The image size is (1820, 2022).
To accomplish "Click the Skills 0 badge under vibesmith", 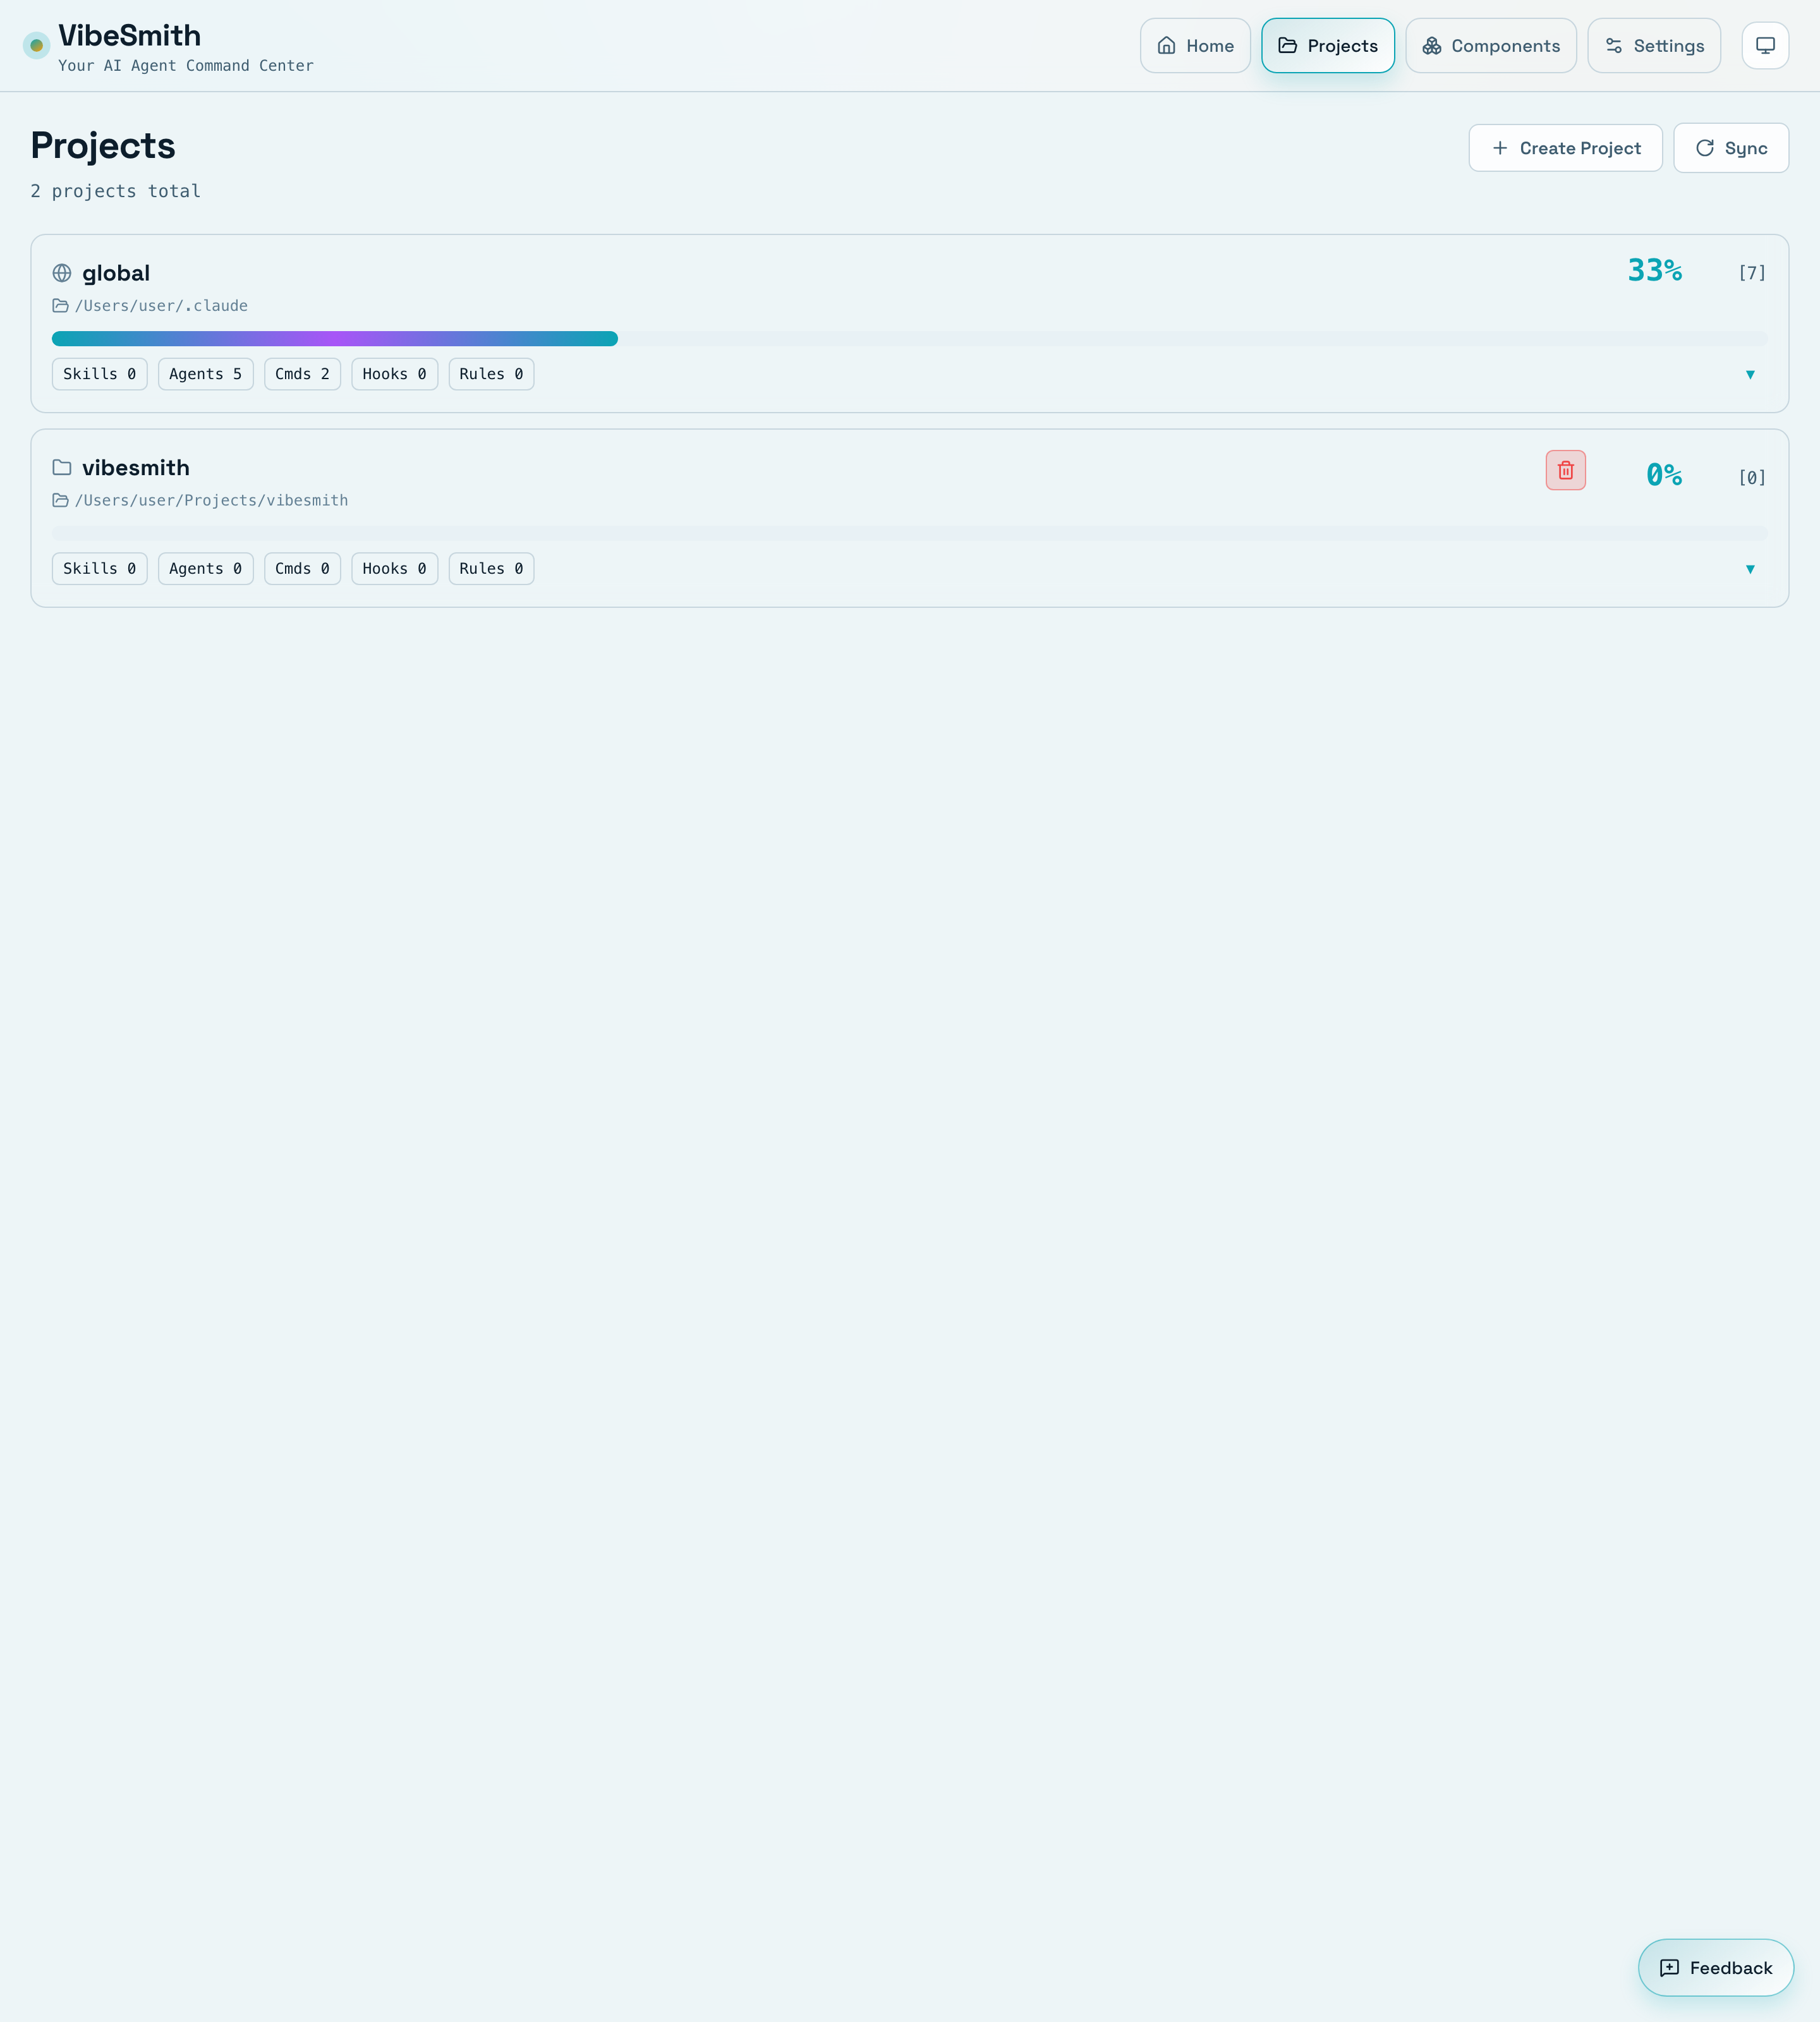I will pos(99,569).
